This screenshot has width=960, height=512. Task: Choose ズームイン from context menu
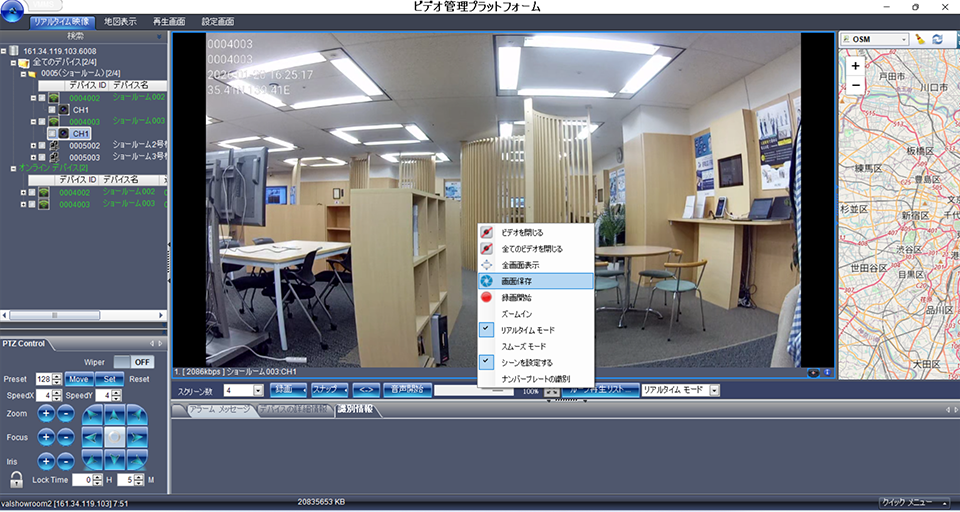point(536,314)
